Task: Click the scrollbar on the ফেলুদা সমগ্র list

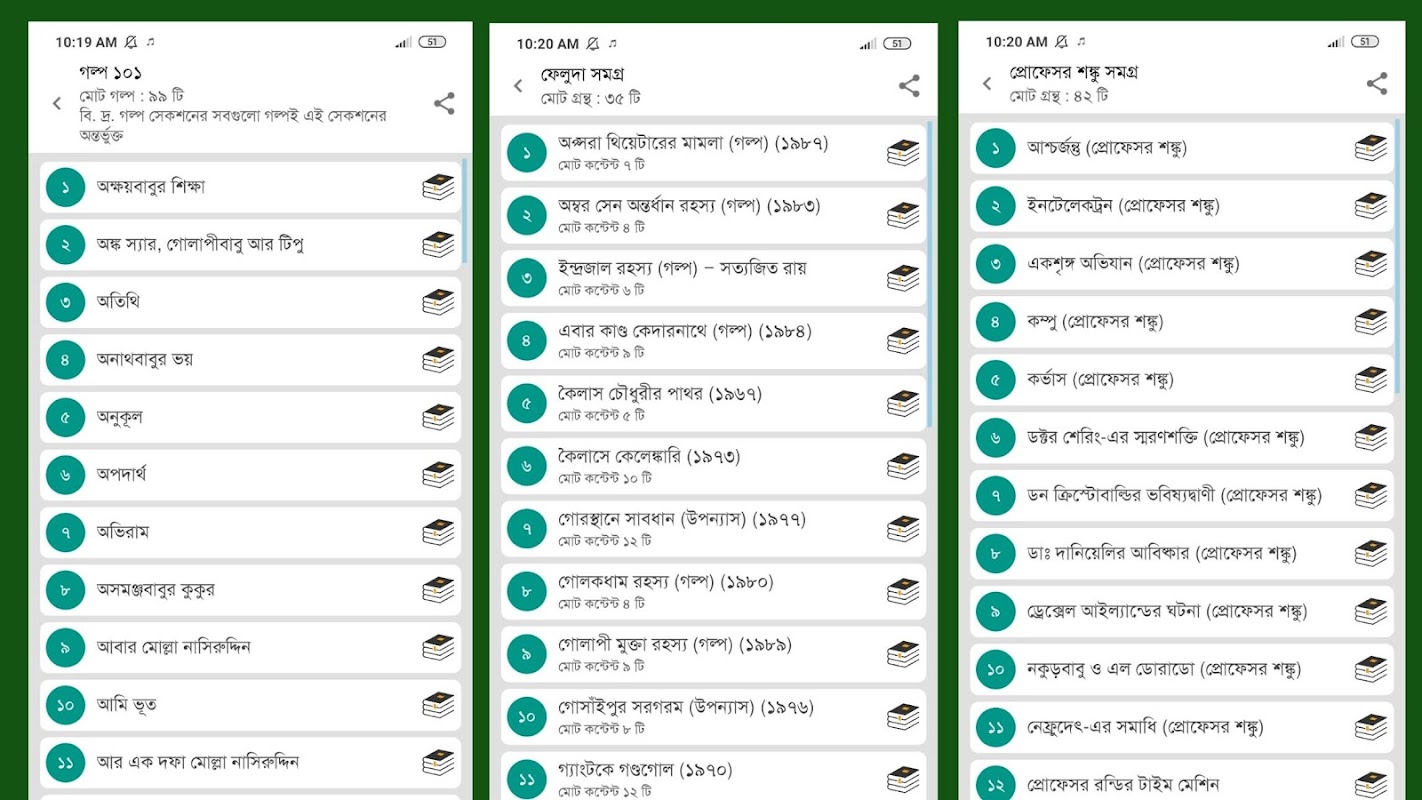Action: (929, 274)
